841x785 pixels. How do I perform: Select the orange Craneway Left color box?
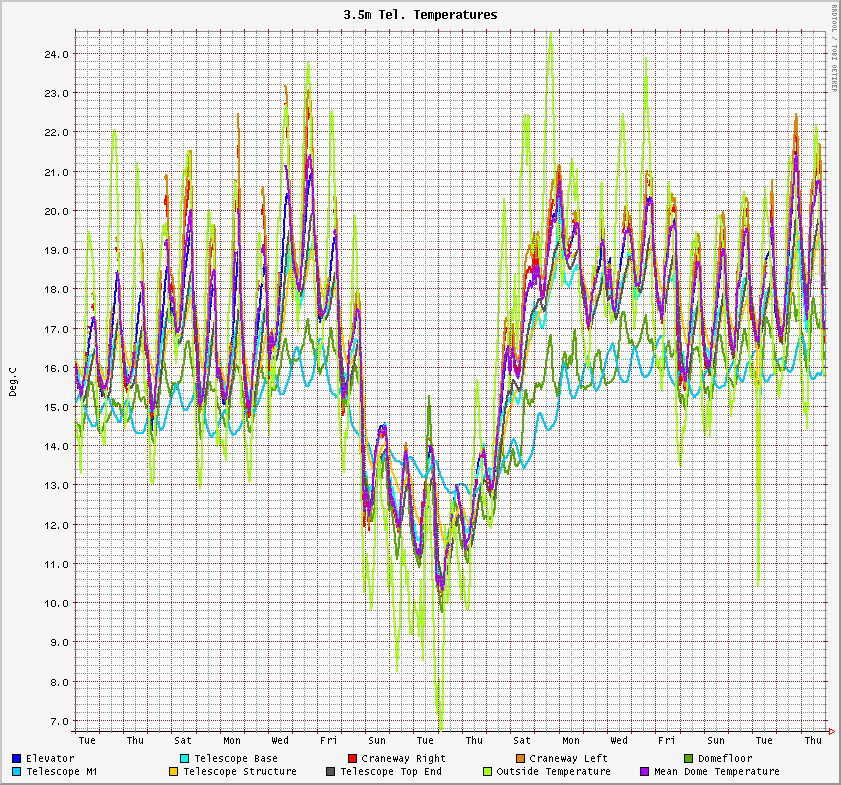520,759
